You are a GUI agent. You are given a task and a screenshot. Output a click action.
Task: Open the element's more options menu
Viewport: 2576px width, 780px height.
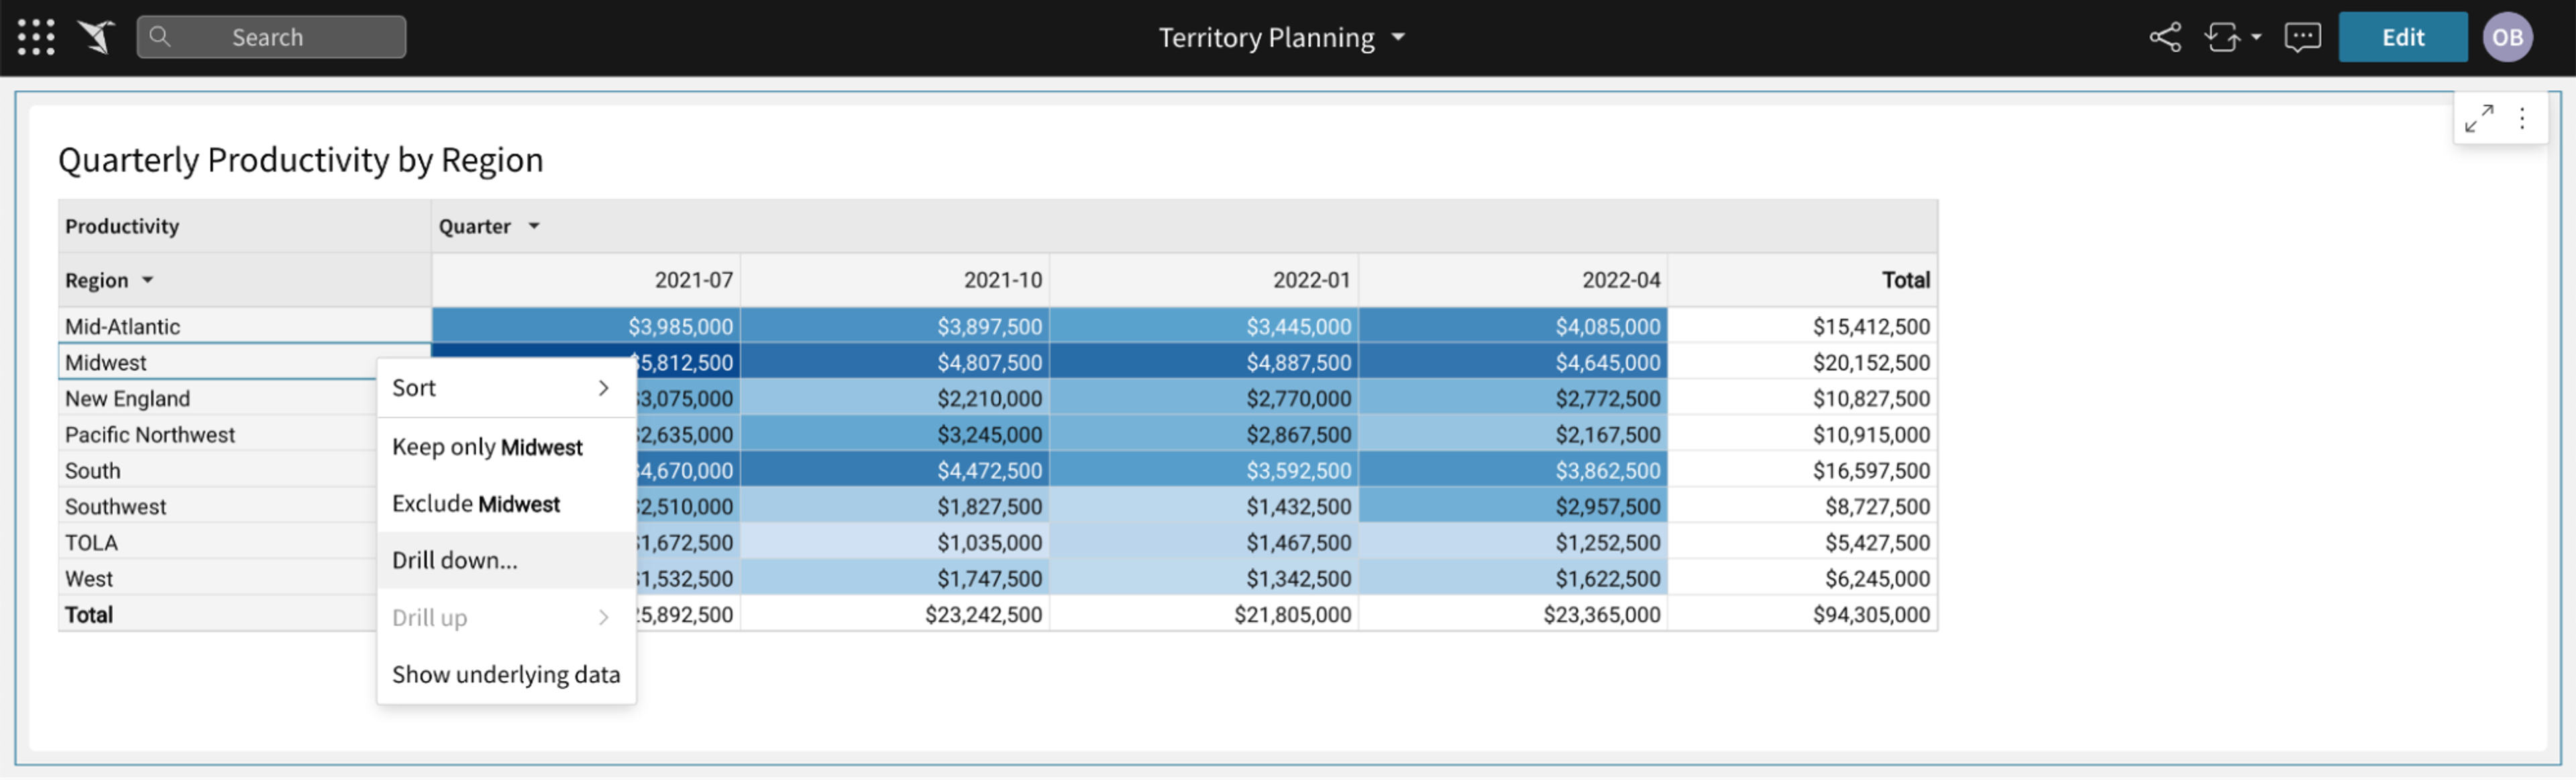(x=2522, y=119)
